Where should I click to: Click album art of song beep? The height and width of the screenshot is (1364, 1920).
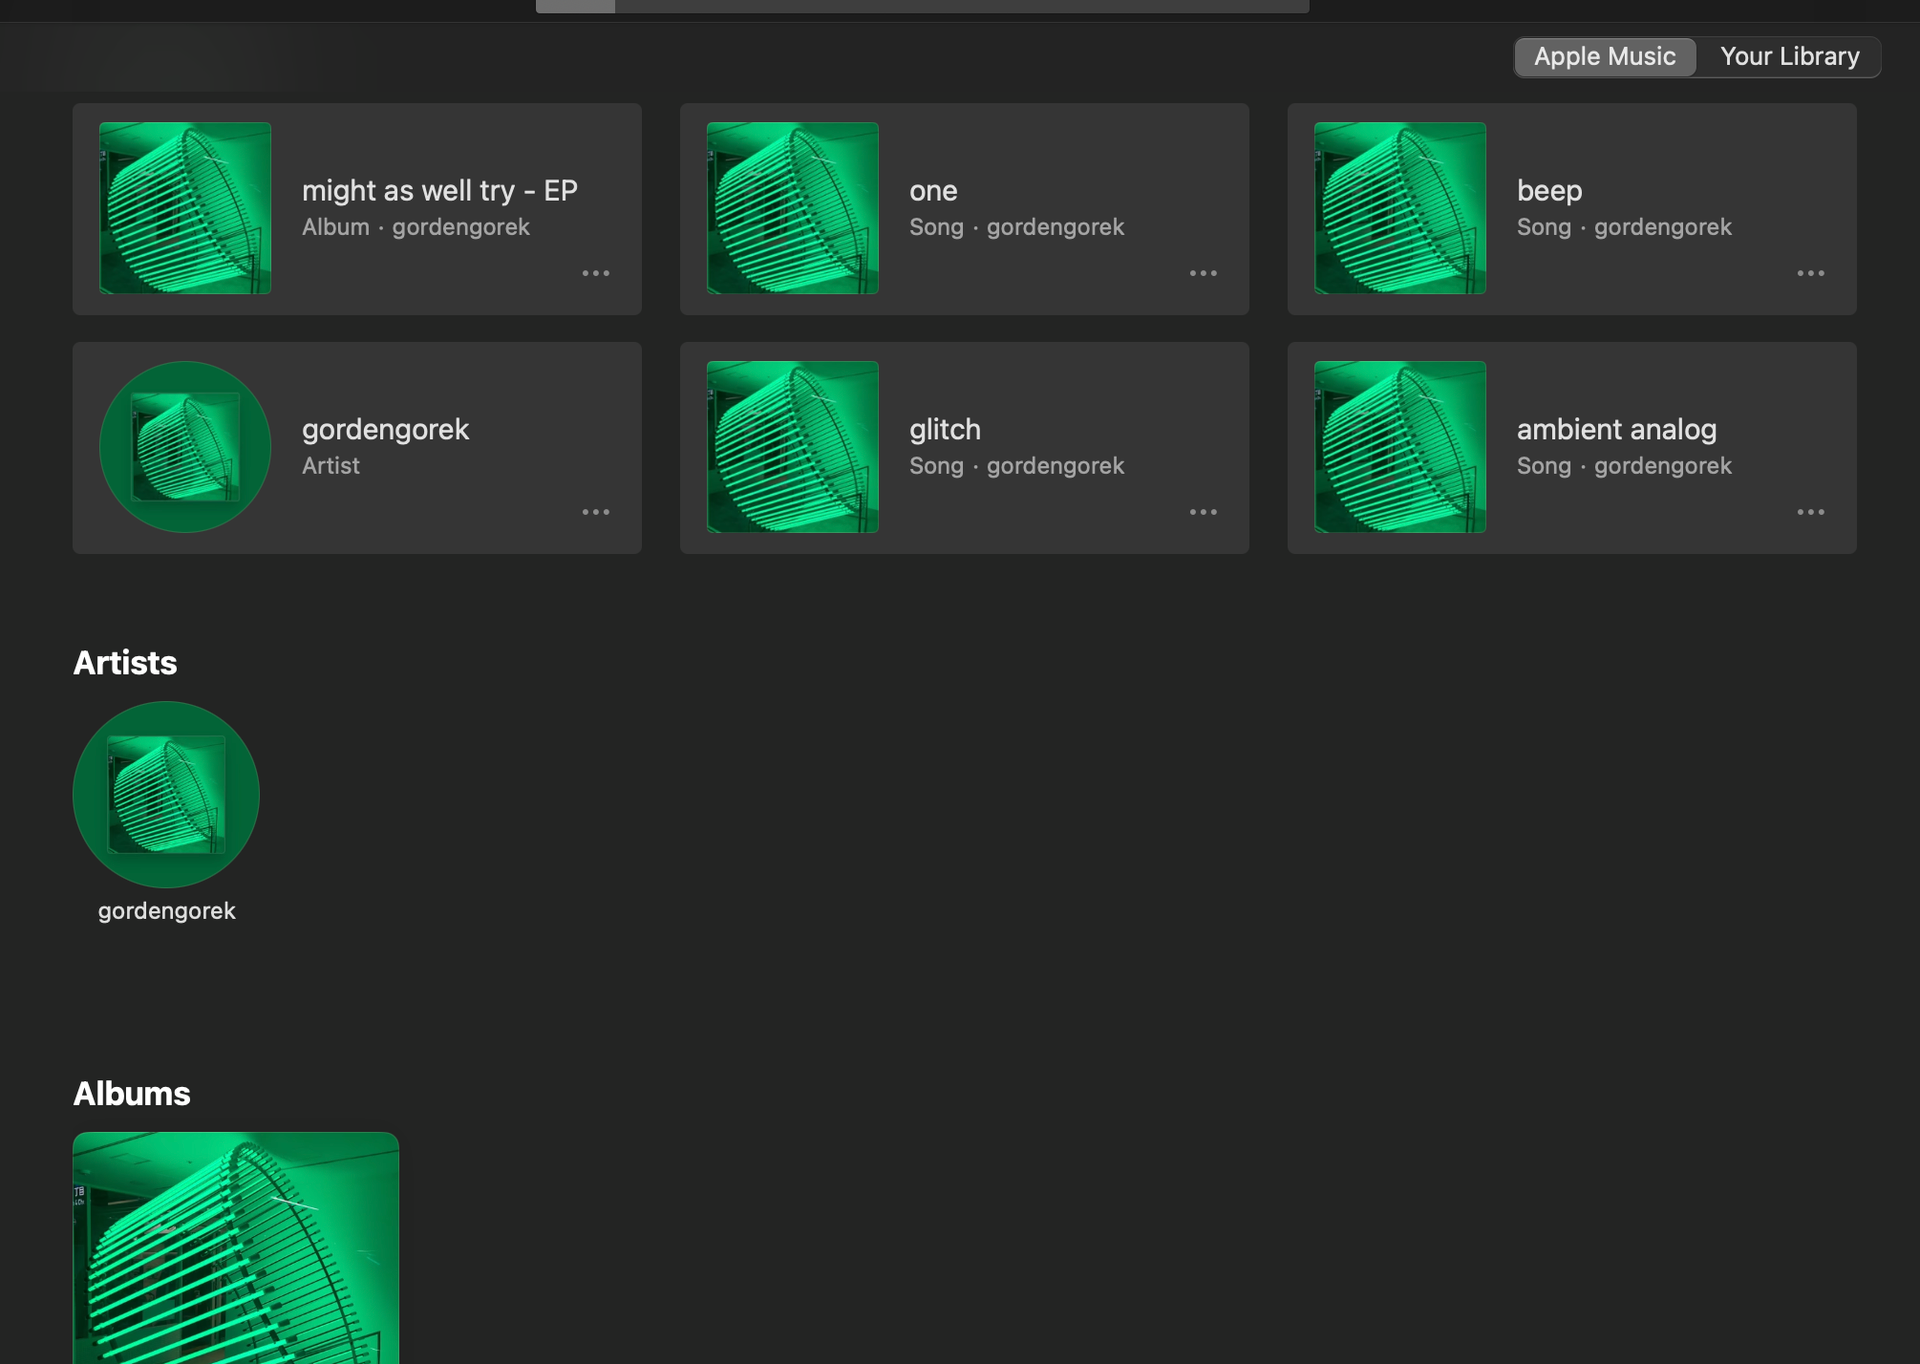1399,208
